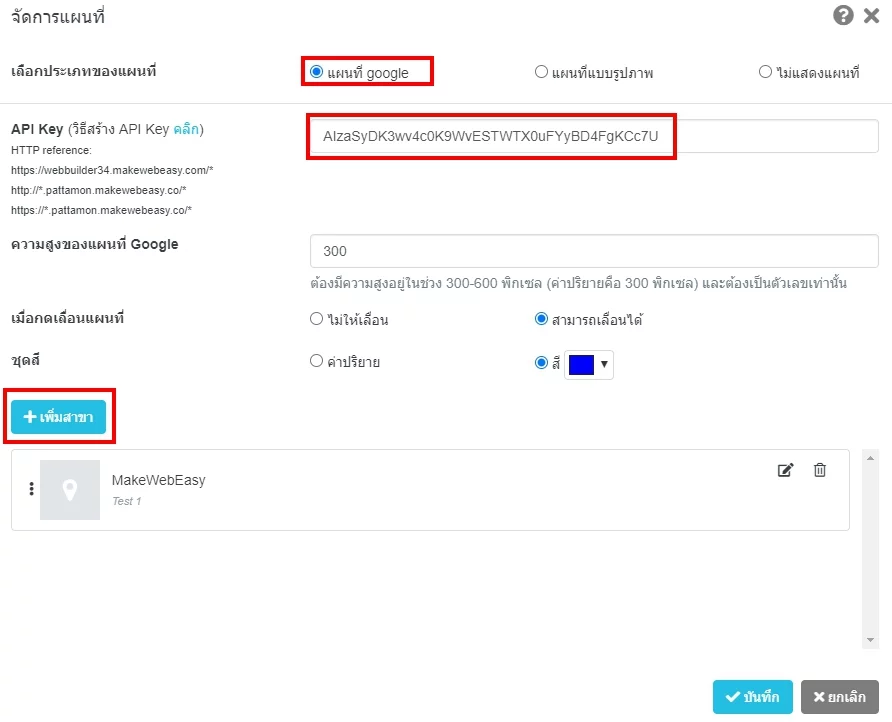
Task: Click the Google map height field
Action: 594,251
